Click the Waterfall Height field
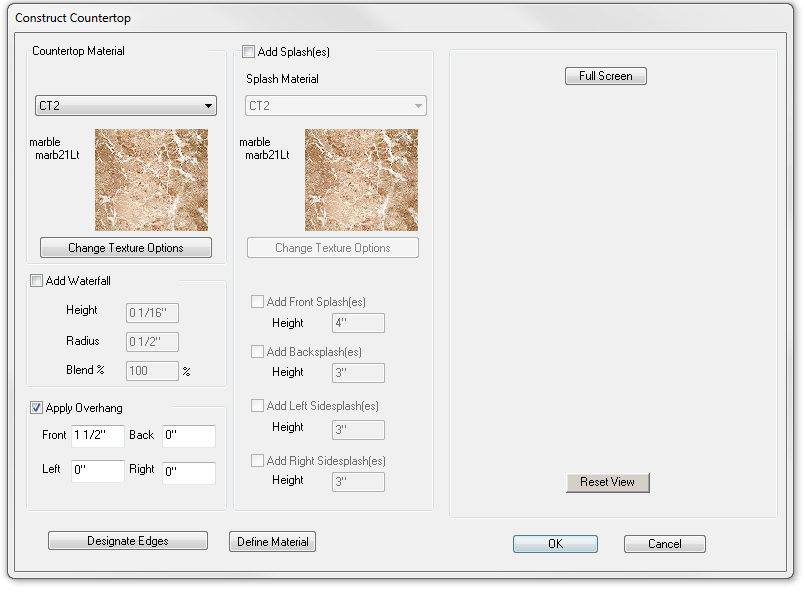803x598 pixels. coord(152,312)
